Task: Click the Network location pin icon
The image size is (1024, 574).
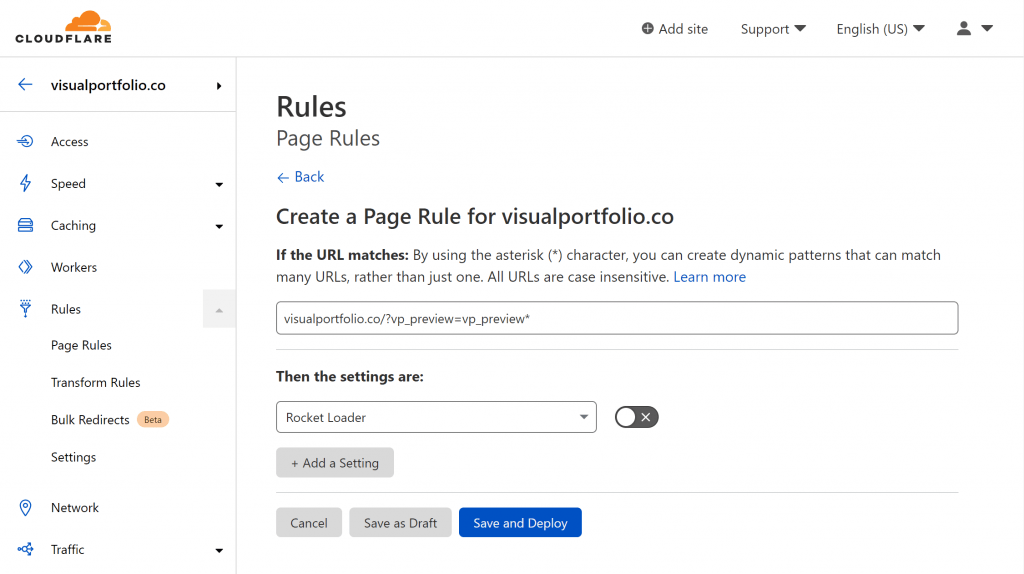Action: (x=25, y=507)
